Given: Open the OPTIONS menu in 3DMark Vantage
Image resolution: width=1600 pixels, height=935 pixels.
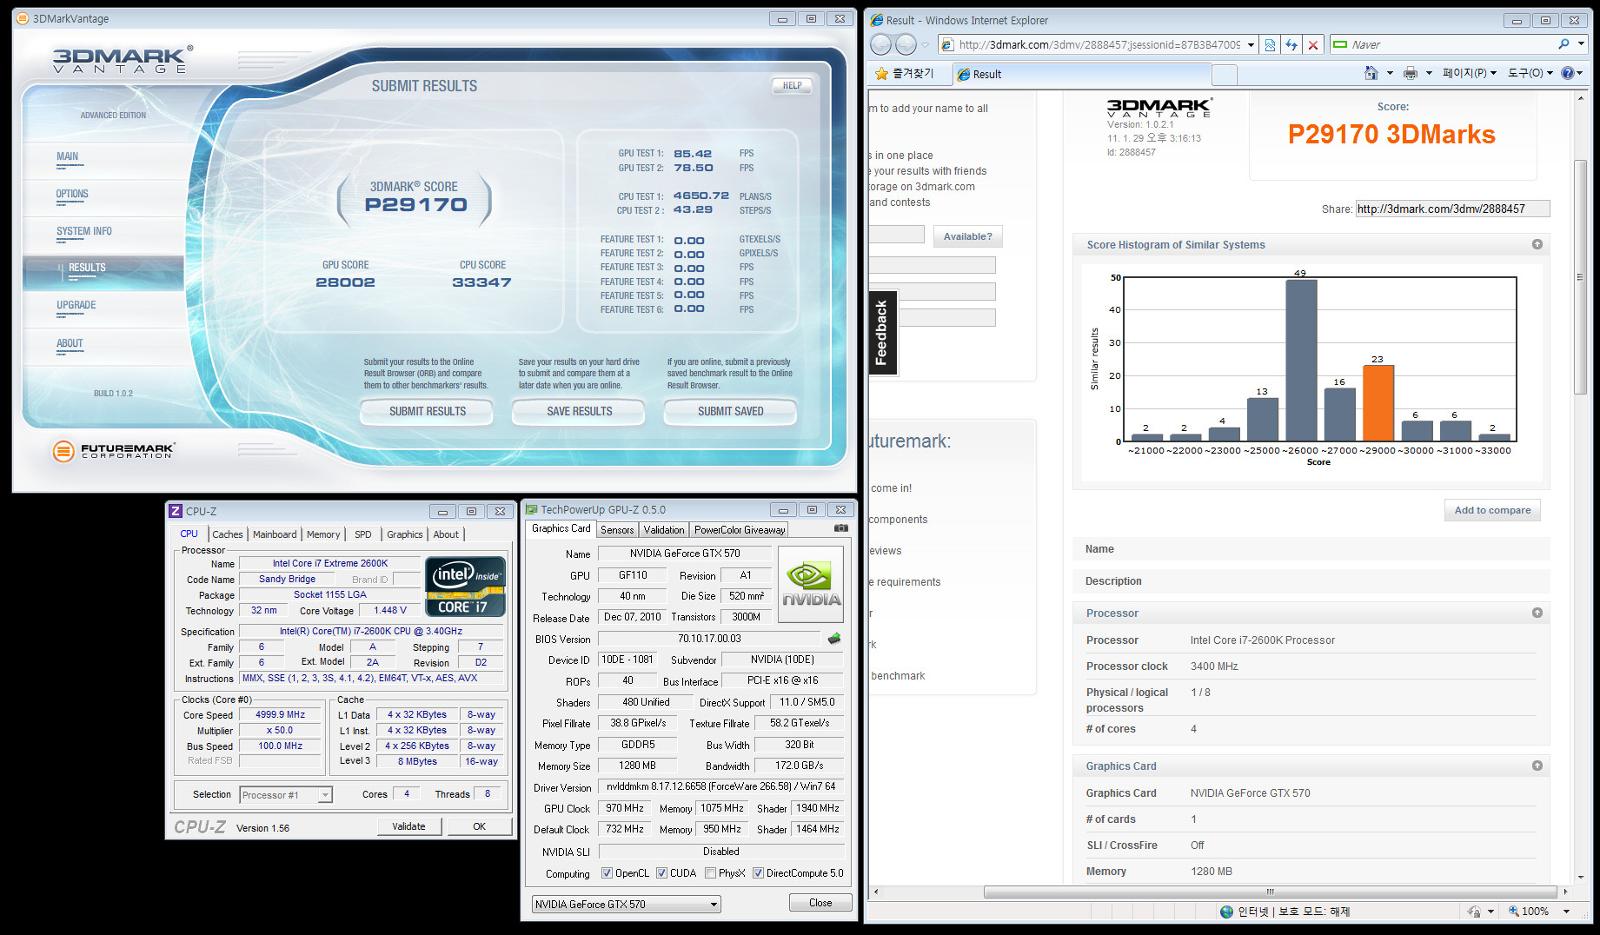Looking at the screenshot, I should click(x=72, y=194).
